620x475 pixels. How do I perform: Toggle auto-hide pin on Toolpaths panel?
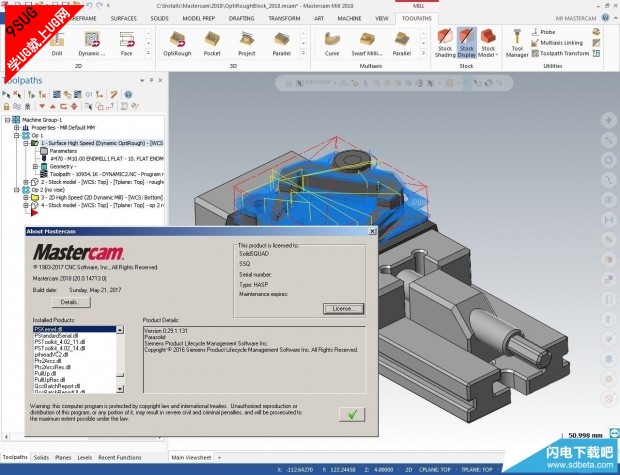tap(151, 80)
